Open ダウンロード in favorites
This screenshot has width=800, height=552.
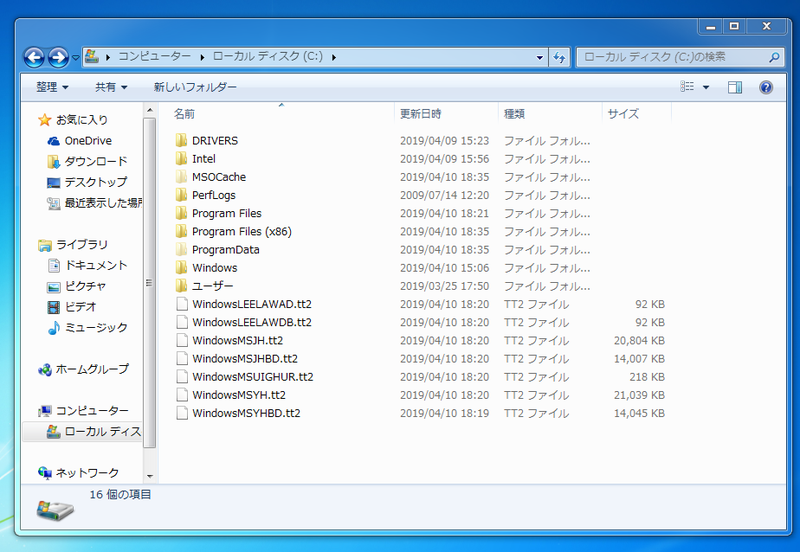point(96,162)
